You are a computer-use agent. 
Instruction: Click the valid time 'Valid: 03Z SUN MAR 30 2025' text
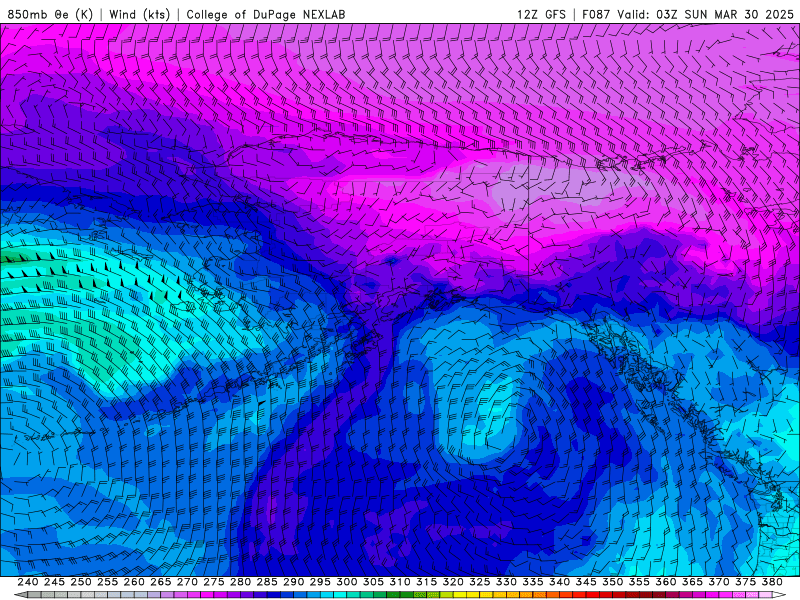pyautogui.click(x=706, y=14)
